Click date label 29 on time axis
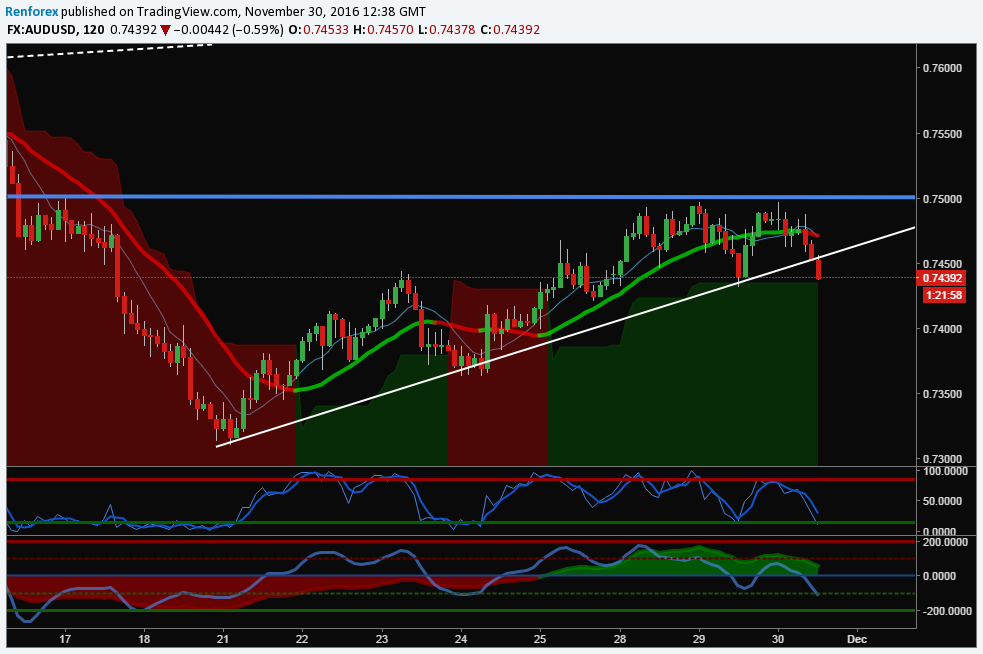This screenshot has height=654, width=983. coord(698,639)
